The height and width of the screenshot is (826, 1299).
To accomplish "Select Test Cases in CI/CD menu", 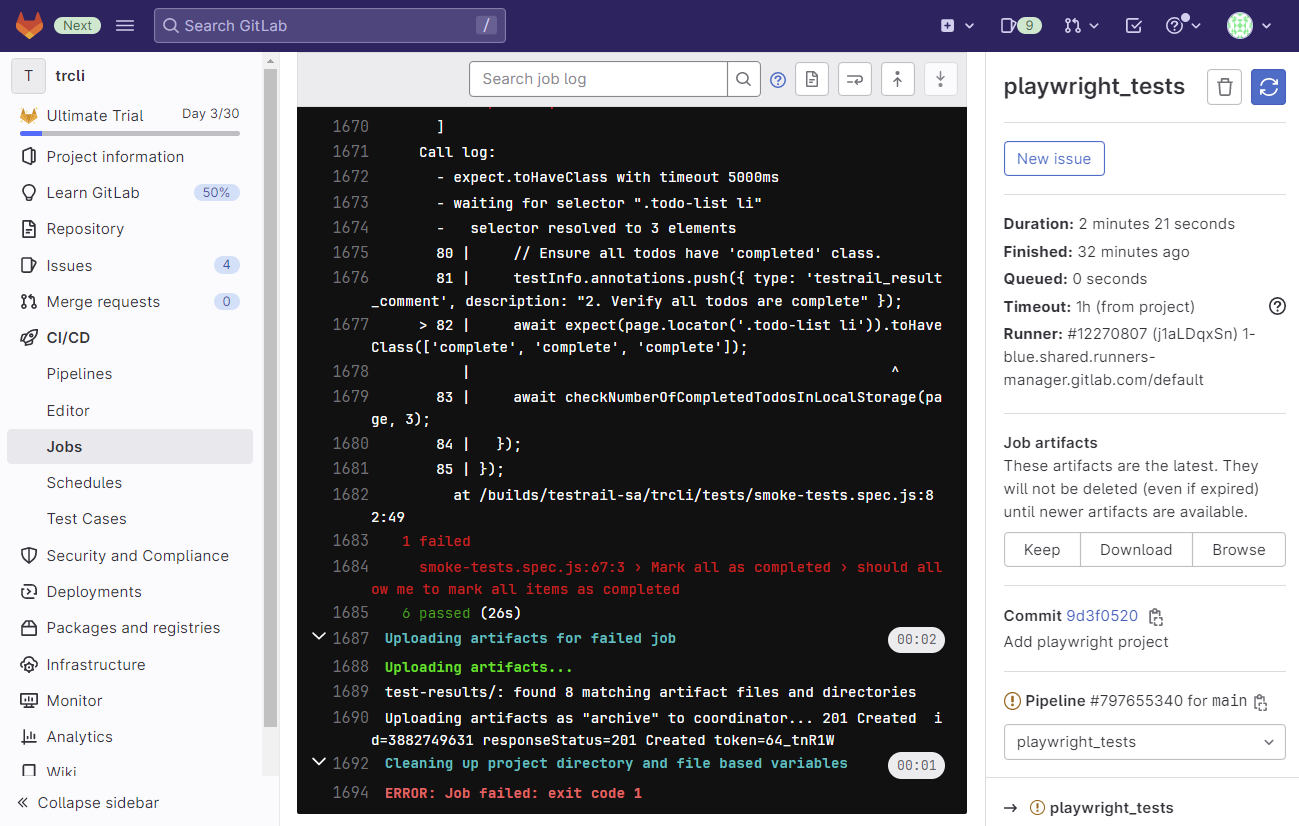I will (x=86, y=519).
